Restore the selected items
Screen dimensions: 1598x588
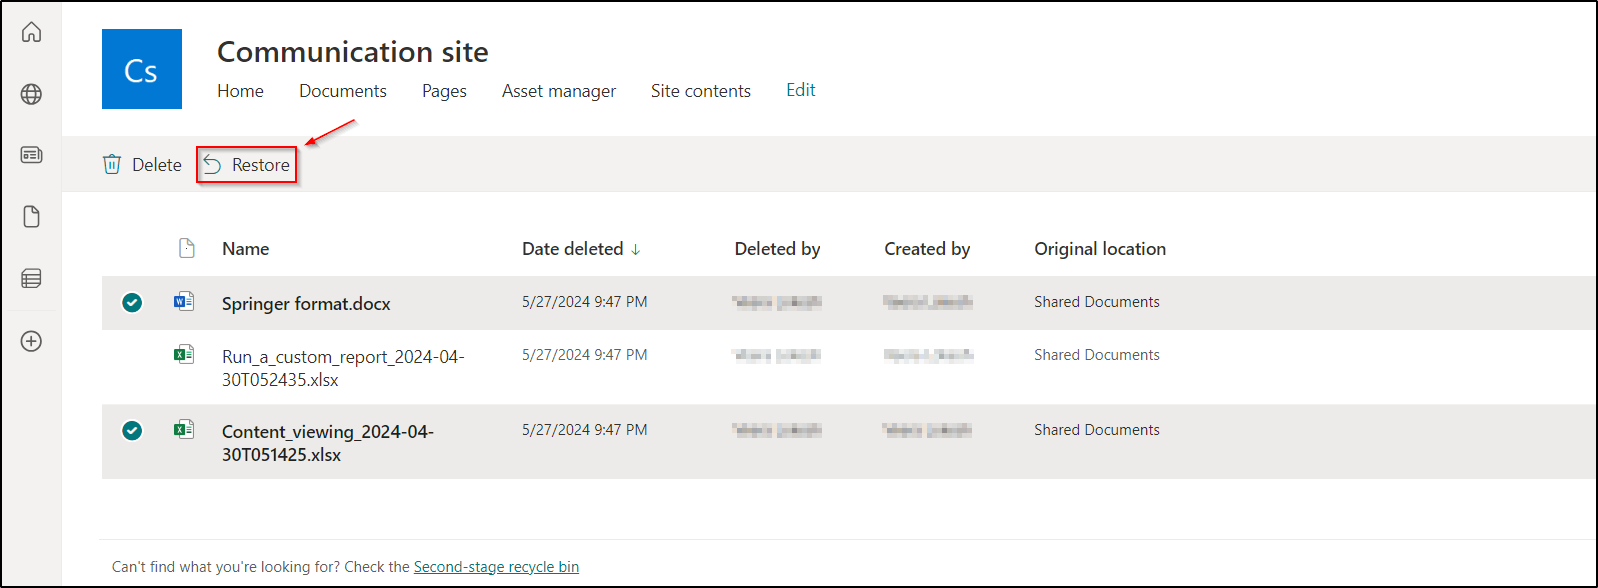click(247, 165)
